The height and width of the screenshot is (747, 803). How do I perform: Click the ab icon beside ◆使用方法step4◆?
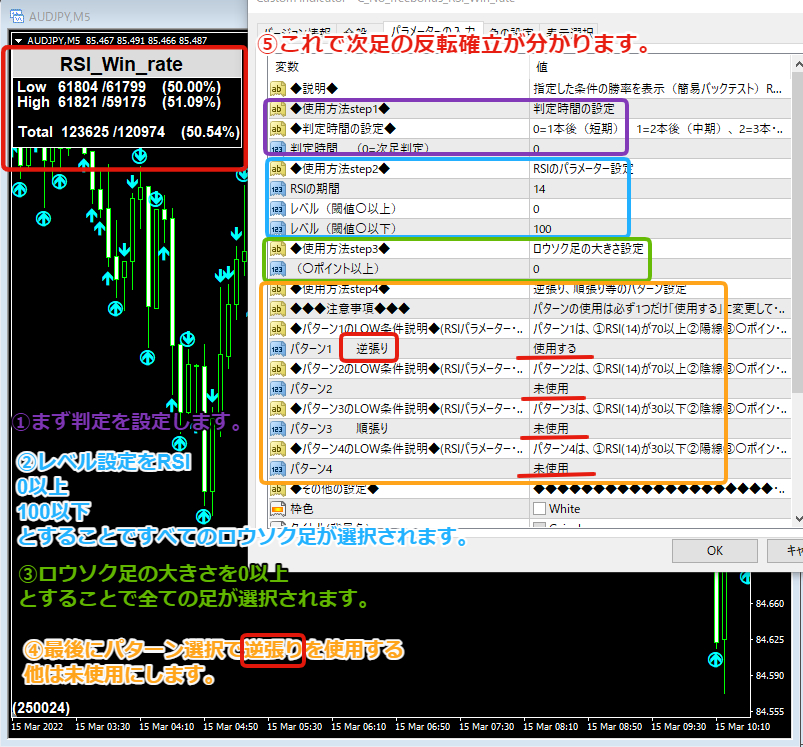(x=277, y=289)
